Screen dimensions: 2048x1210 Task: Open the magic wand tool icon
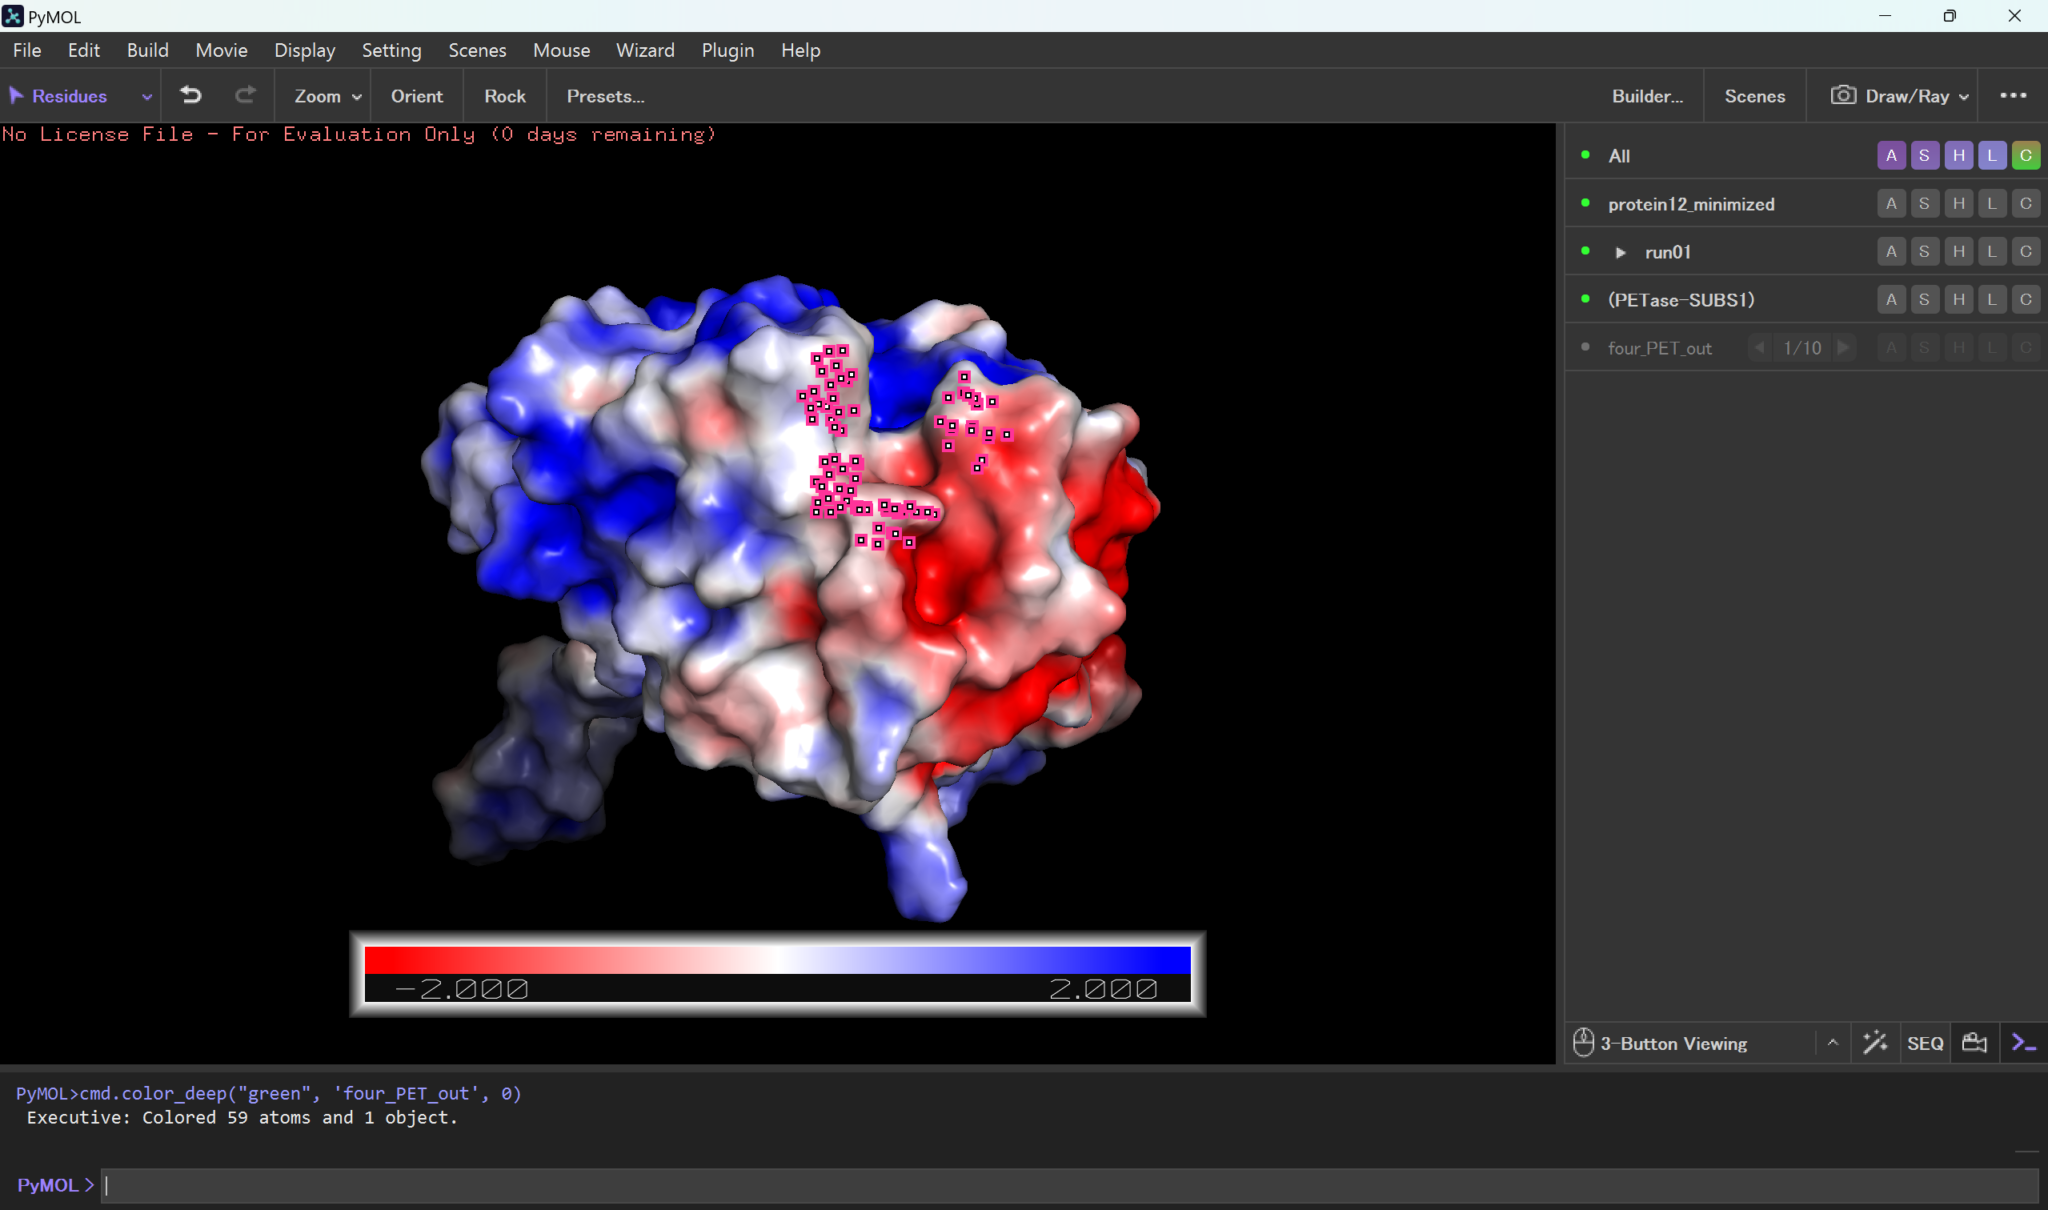[x=1875, y=1043]
